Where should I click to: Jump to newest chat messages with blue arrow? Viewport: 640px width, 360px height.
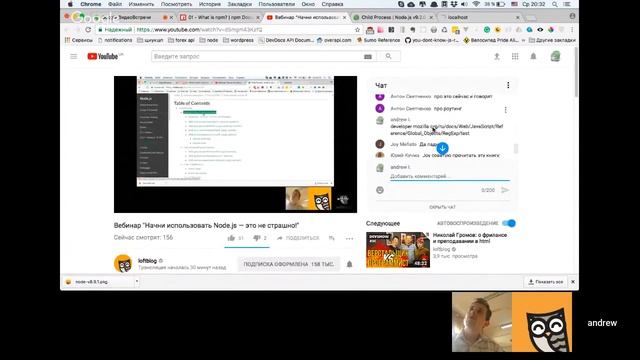(x=442, y=148)
